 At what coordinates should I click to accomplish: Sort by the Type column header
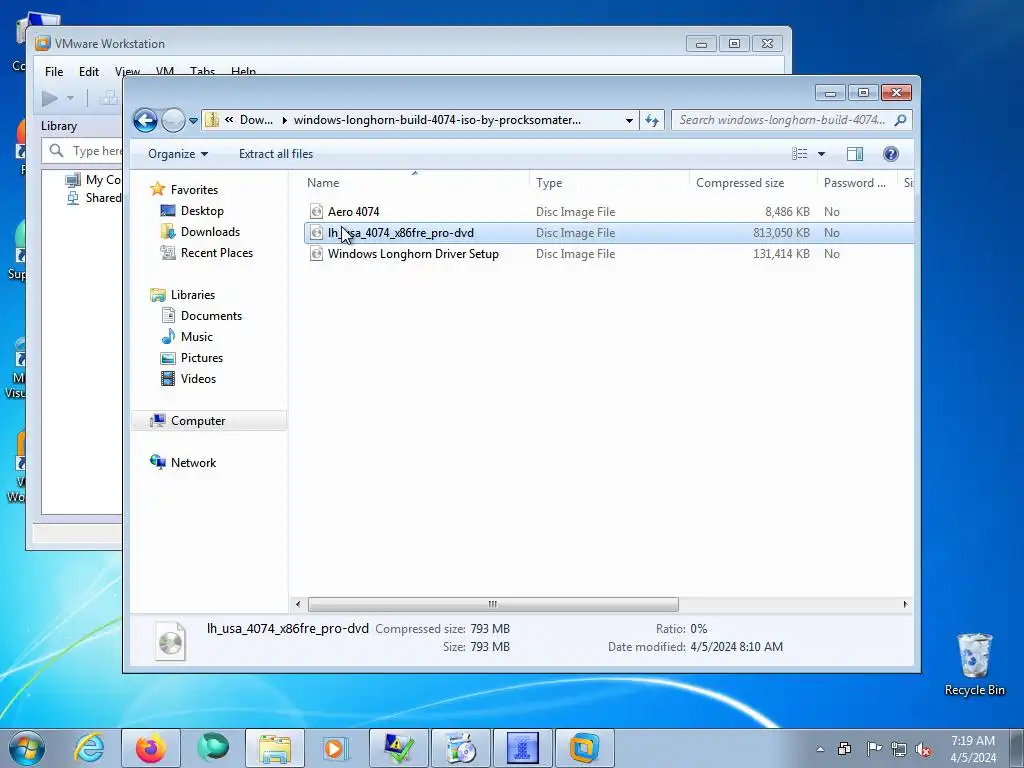pyautogui.click(x=609, y=183)
